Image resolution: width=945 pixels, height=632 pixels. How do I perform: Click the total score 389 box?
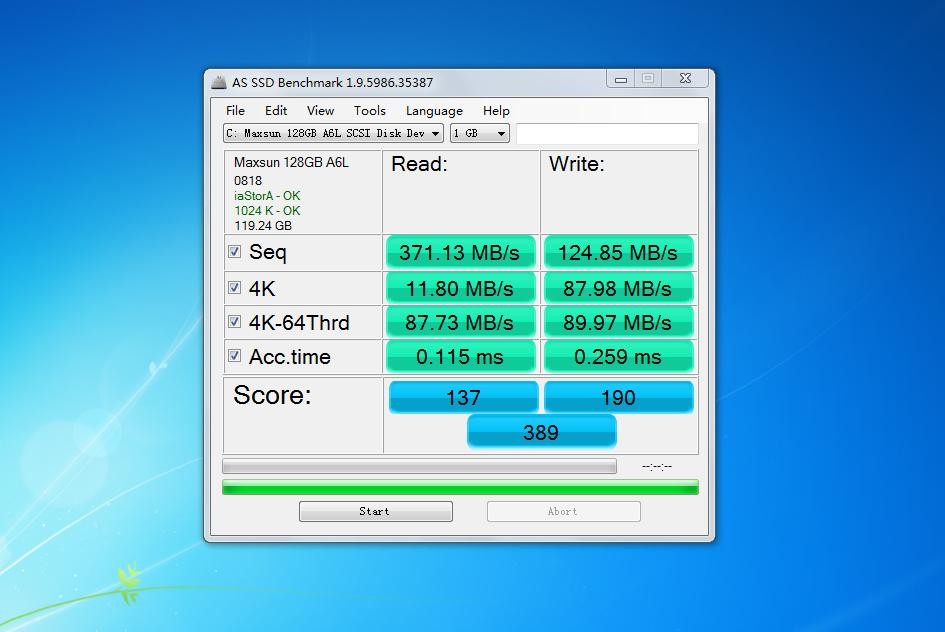click(x=541, y=432)
